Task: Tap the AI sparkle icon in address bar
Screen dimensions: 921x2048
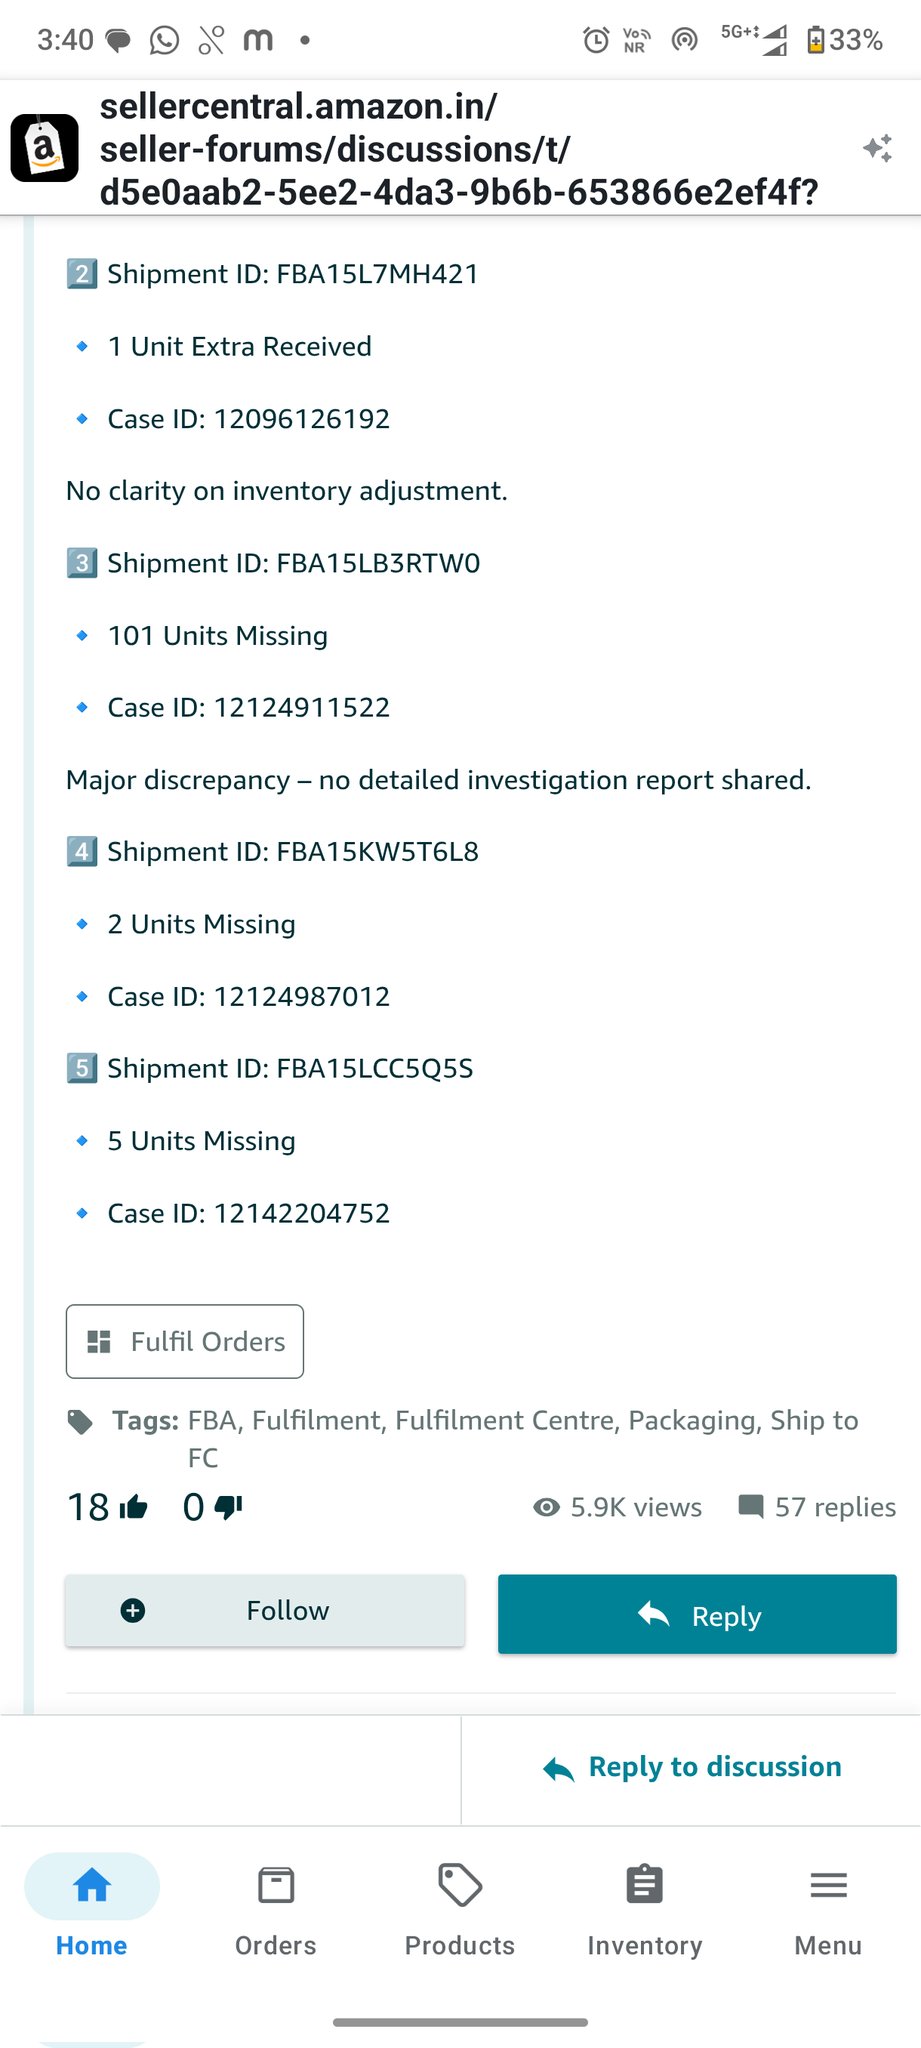Action: (x=877, y=149)
